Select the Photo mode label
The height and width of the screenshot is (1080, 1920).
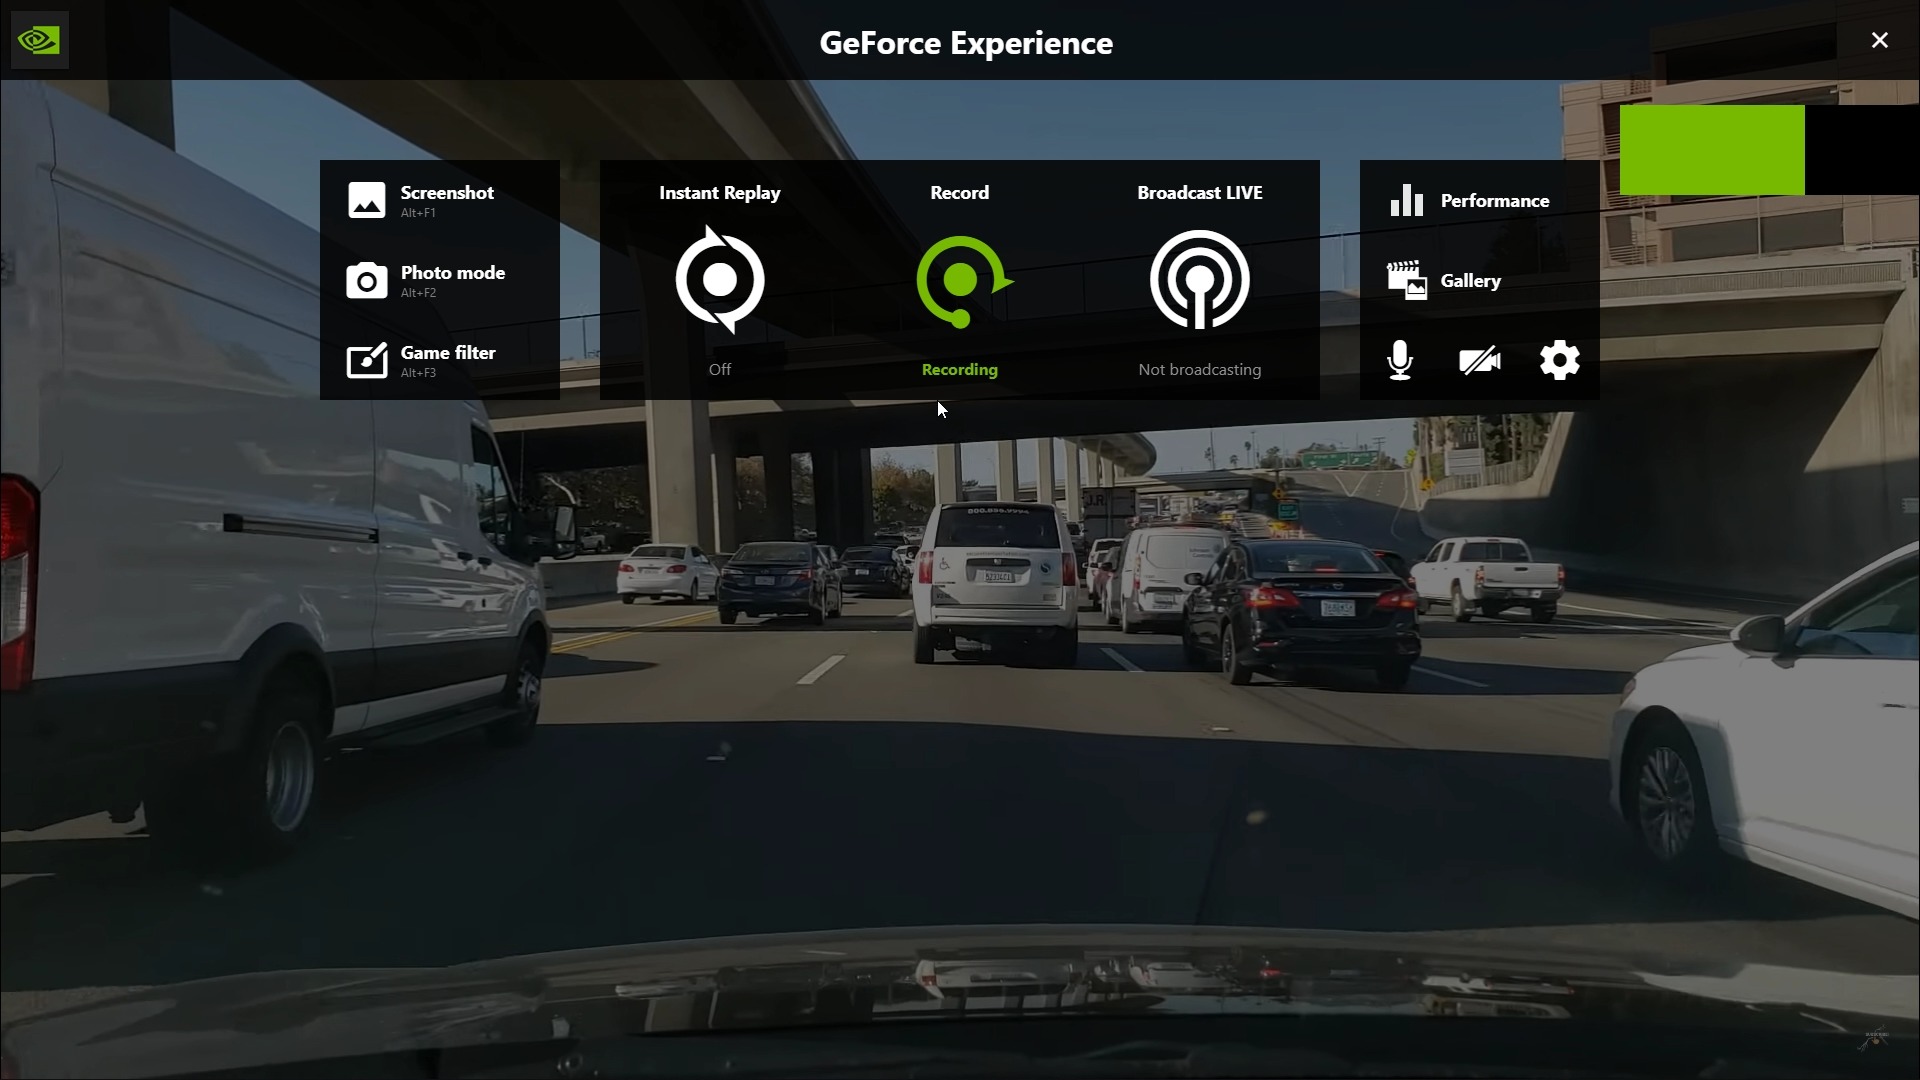point(452,273)
